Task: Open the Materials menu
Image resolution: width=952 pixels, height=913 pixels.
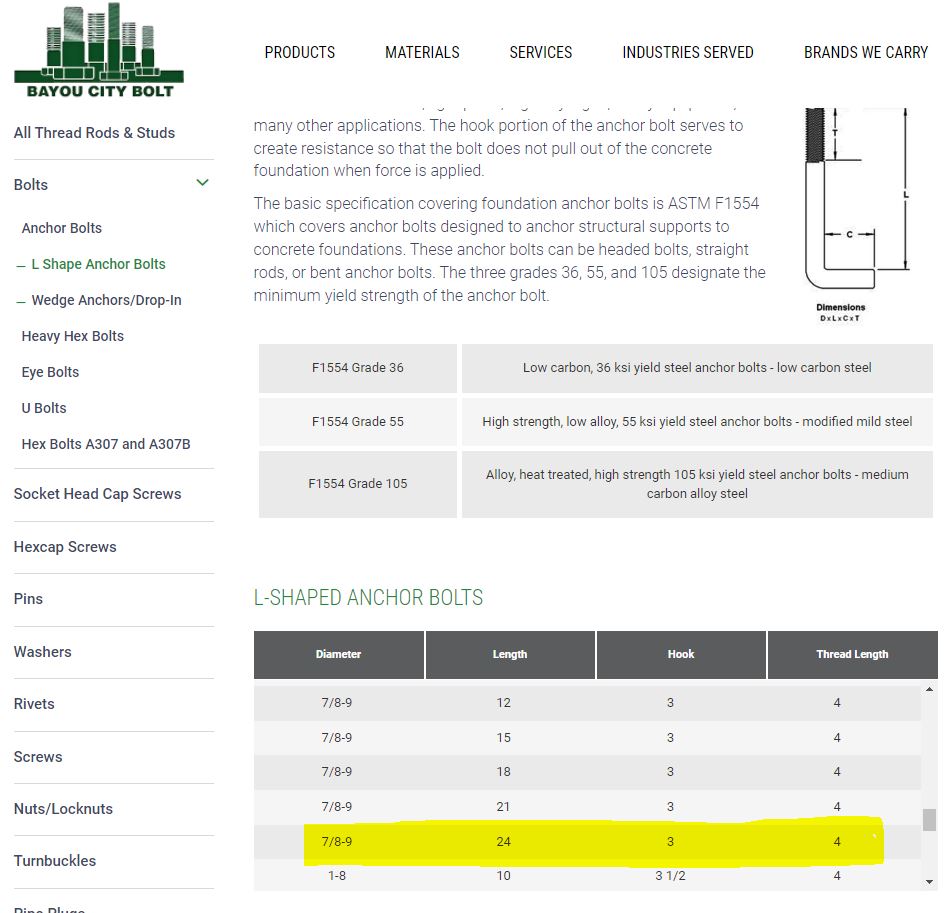Action: point(422,52)
